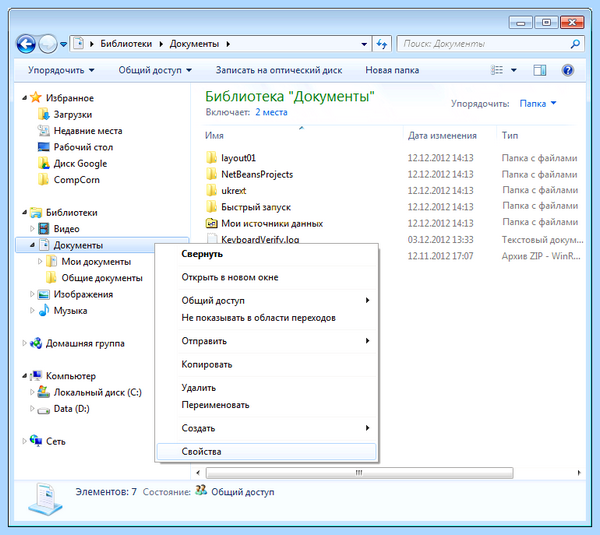Select the NetBeansProjects folder
The width and height of the screenshot is (600, 535).
(249, 174)
